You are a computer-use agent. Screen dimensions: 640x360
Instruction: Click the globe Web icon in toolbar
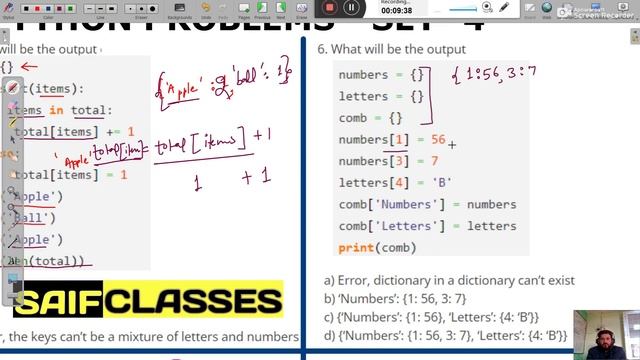547,7
